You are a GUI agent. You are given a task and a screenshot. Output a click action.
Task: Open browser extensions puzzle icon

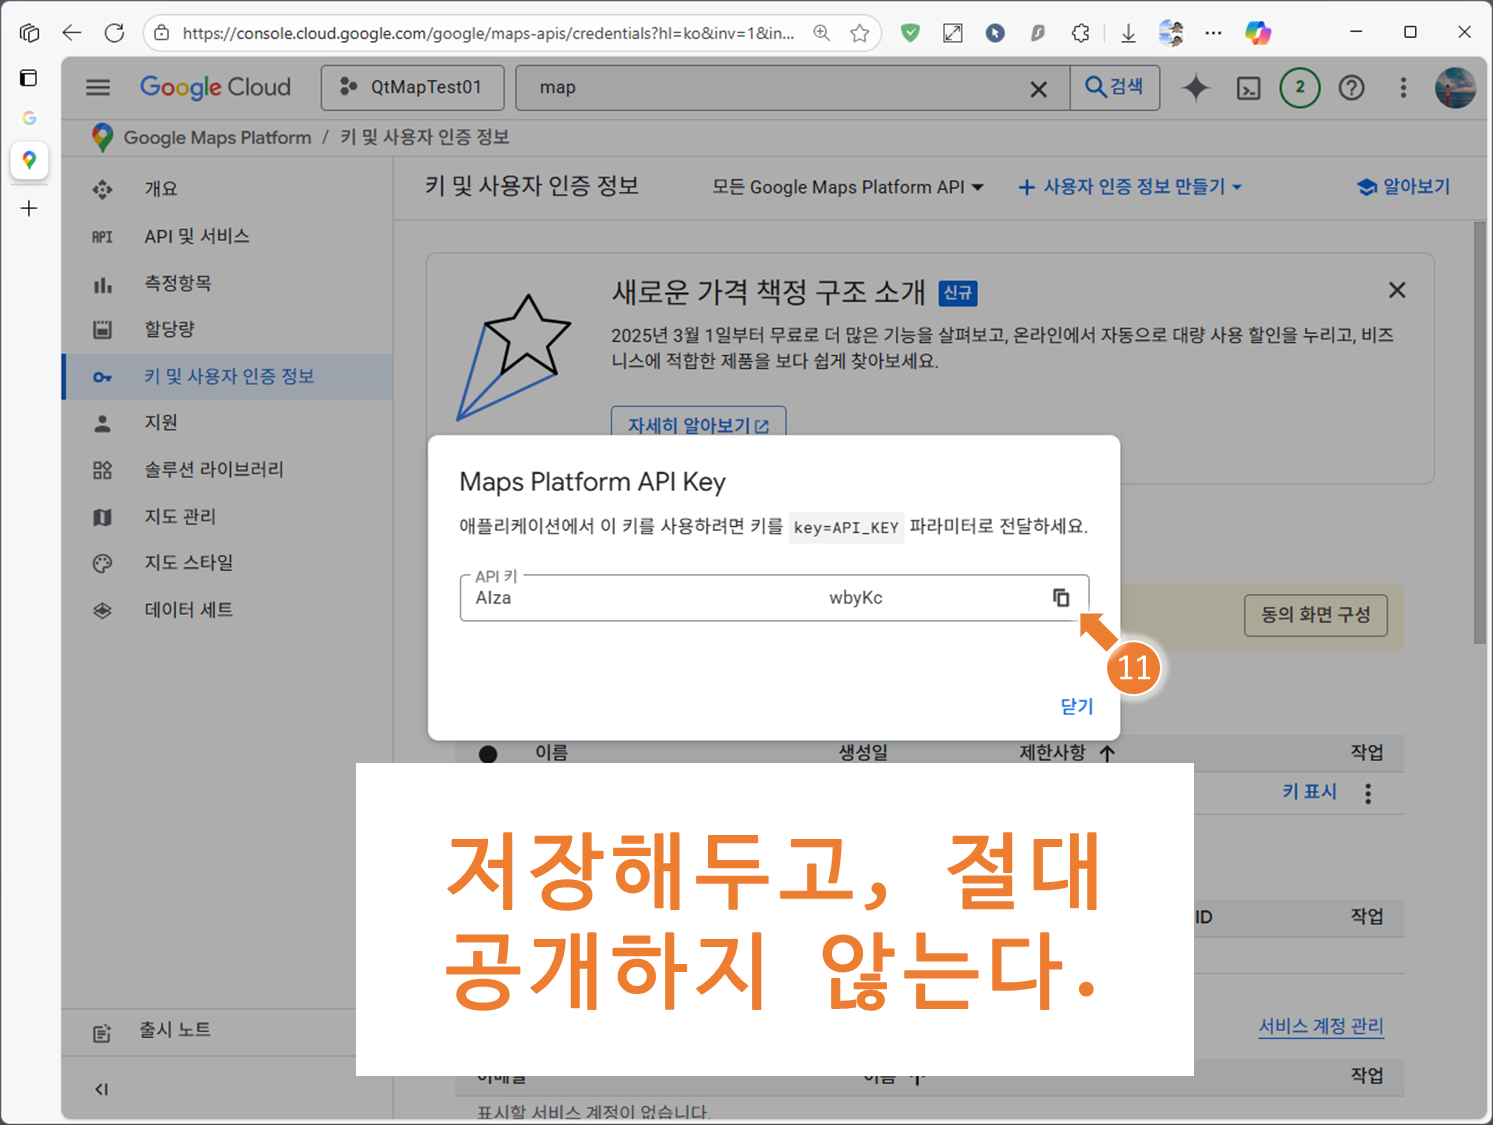pos(1080,33)
